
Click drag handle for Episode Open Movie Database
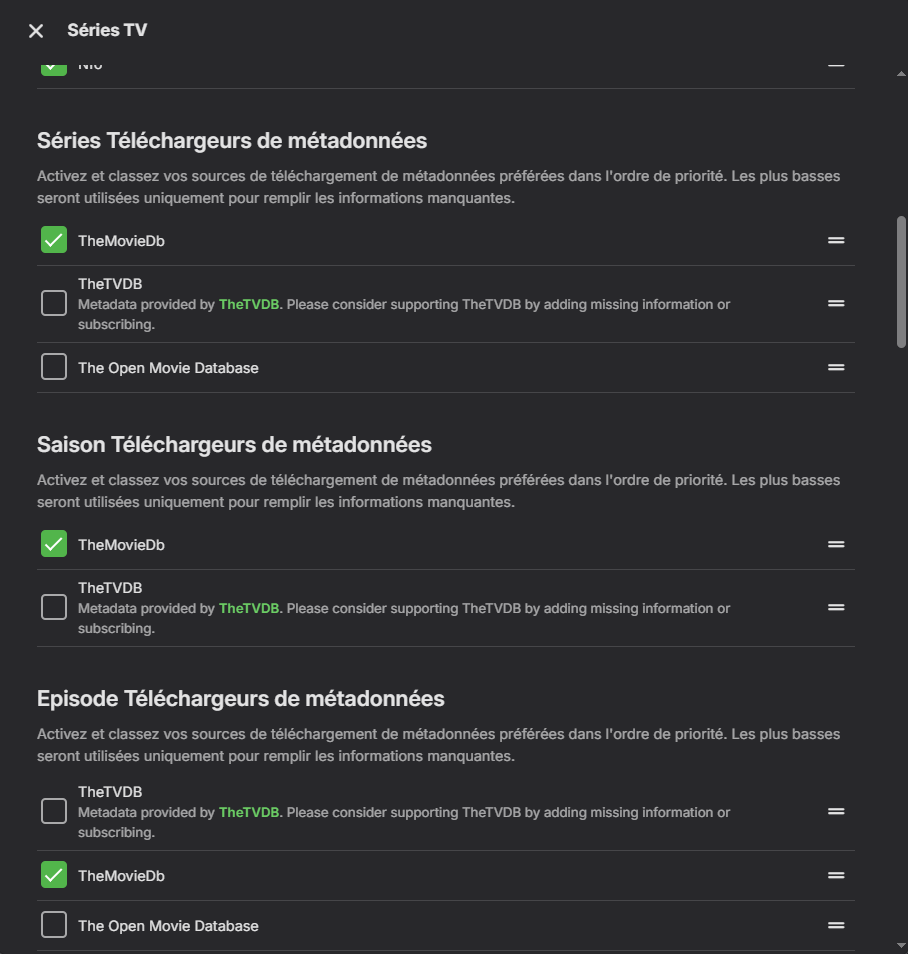[x=836, y=925]
